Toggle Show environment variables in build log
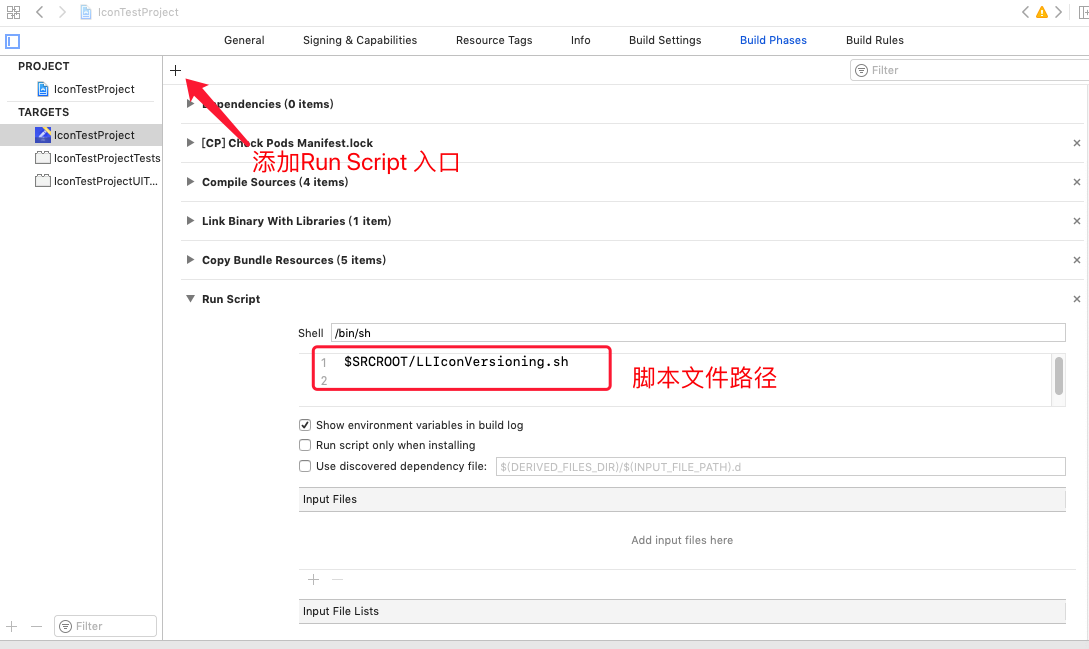Screen dimensions: 1089x649 pos(305,425)
